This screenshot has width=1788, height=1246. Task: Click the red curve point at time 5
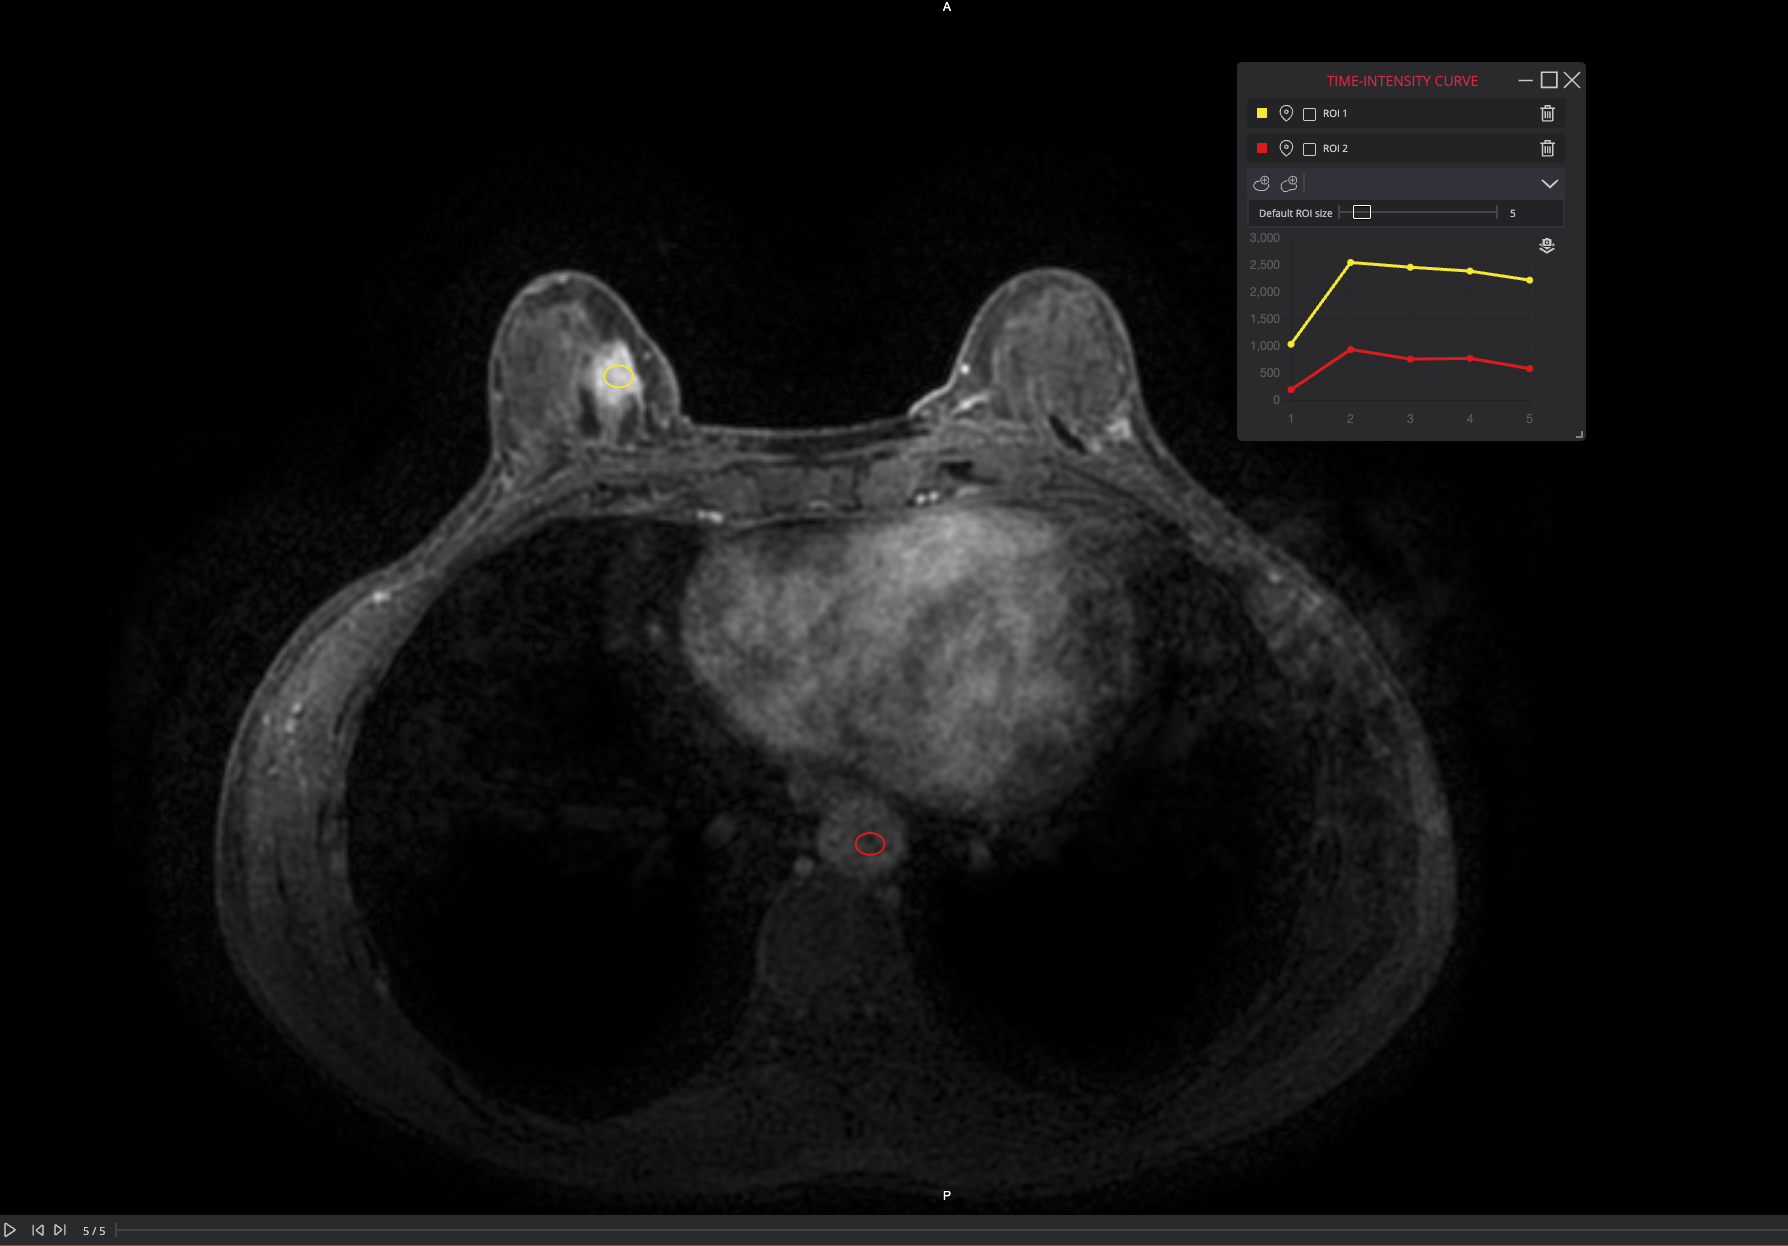[x=1530, y=369]
